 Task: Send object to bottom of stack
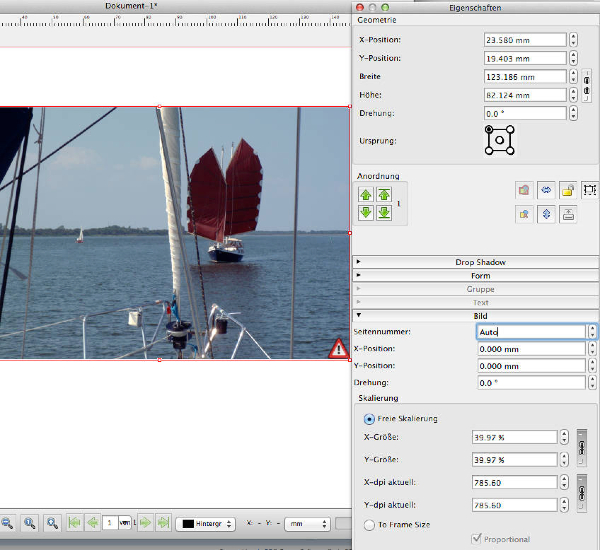coord(384,212)
